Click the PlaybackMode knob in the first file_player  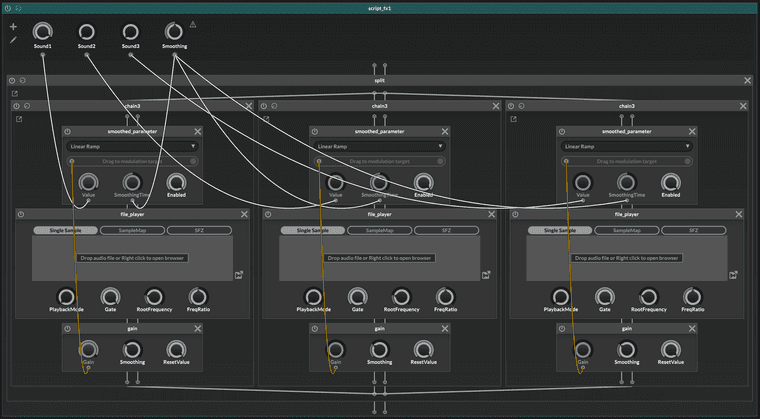pos(66,297)
